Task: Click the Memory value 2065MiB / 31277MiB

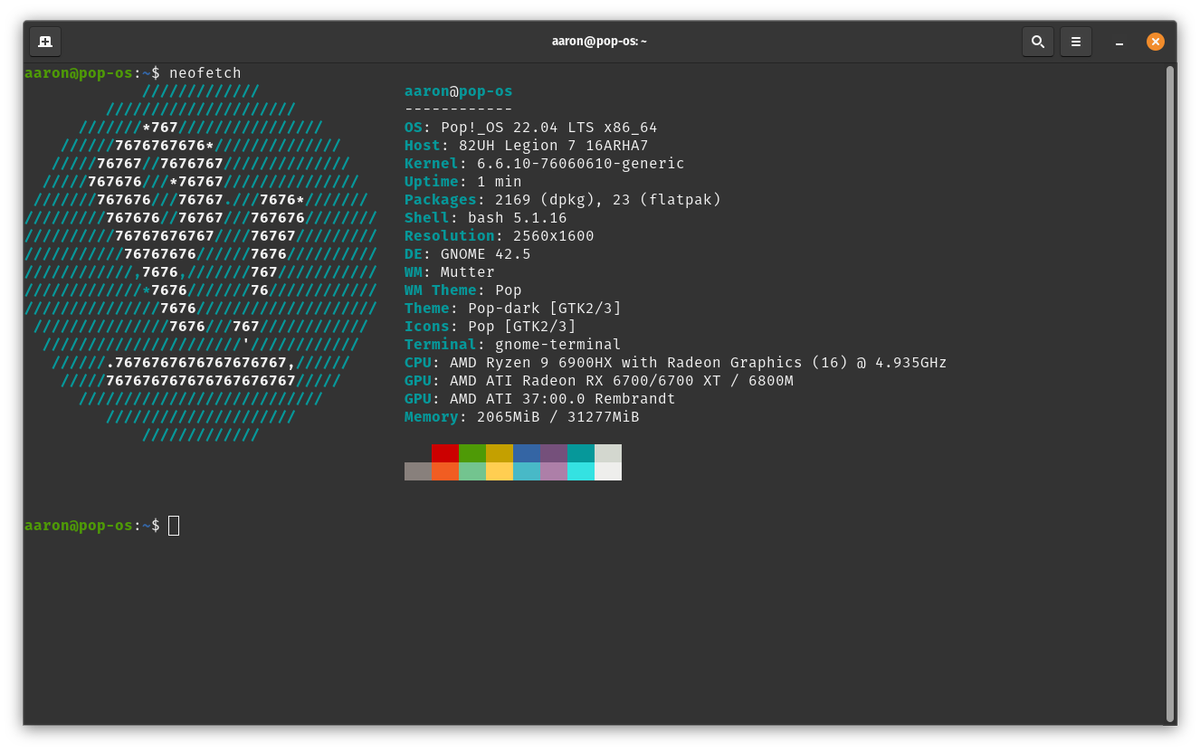Action: [x=558, y=416]
